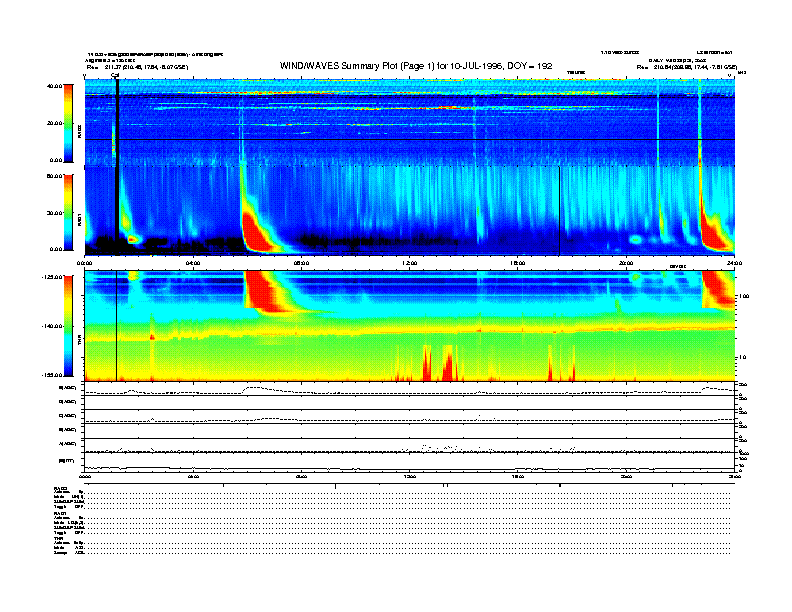Click the 08:00 tick label below RAD1 spectrogram
This screenshot has width=792, height=612.
click(301, 263)
